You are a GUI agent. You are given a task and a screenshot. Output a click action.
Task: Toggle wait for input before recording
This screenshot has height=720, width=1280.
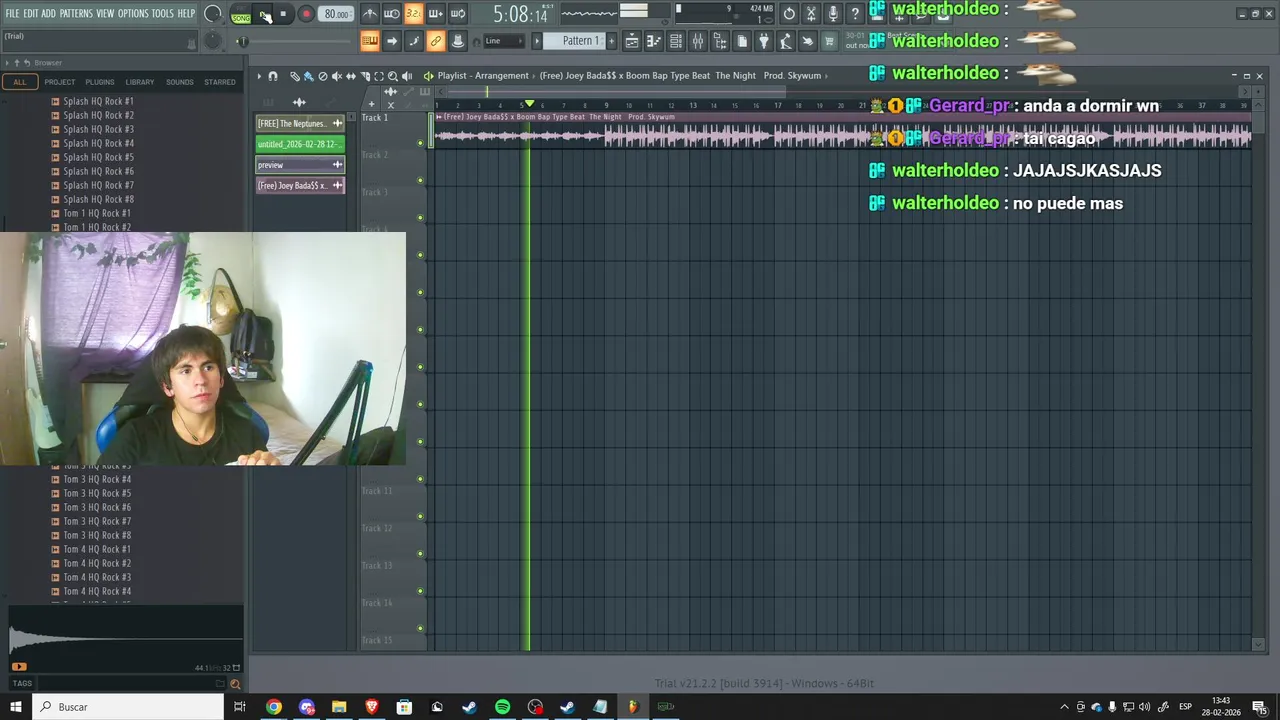tap(391, 14)
